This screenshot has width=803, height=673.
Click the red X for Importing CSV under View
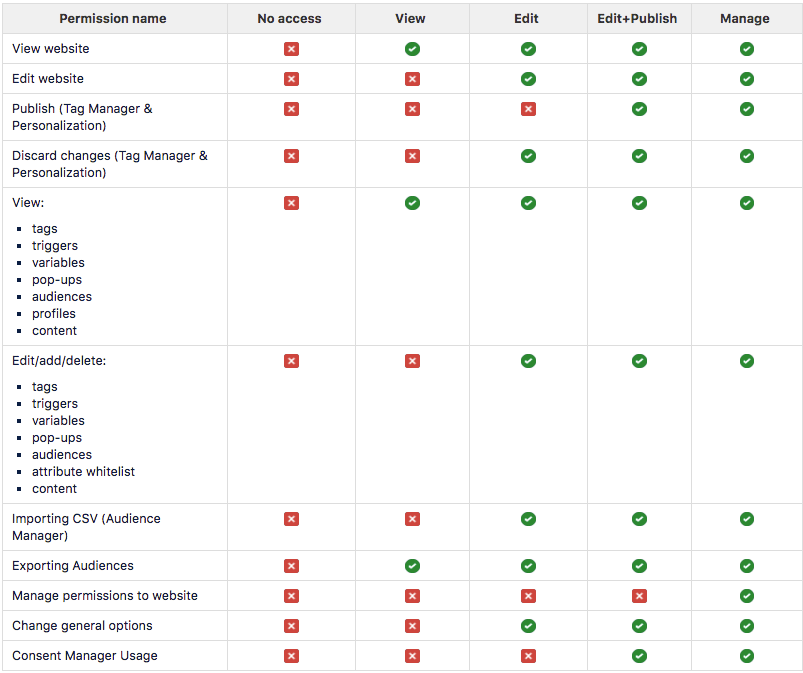[x=412, y=519]
